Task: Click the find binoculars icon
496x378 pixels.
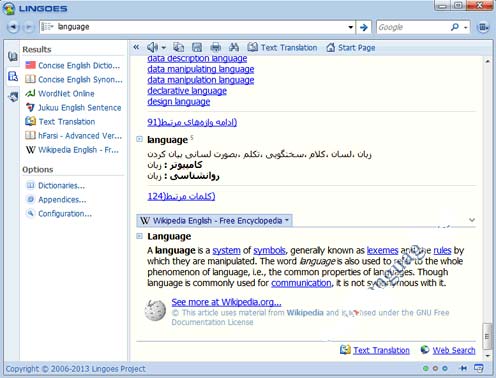Action: click(234, 47)
